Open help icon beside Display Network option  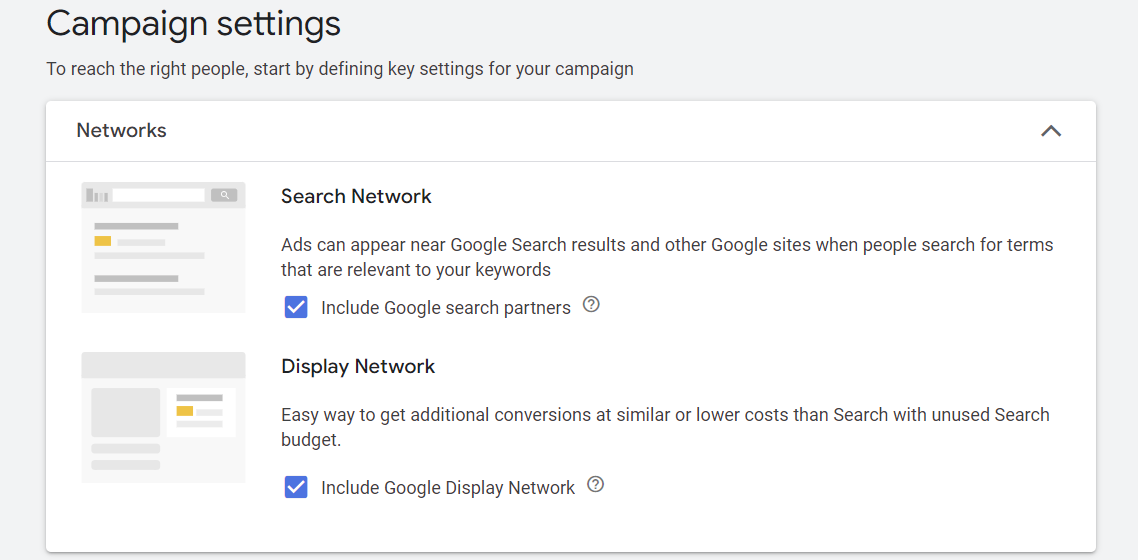coord(596,485)
